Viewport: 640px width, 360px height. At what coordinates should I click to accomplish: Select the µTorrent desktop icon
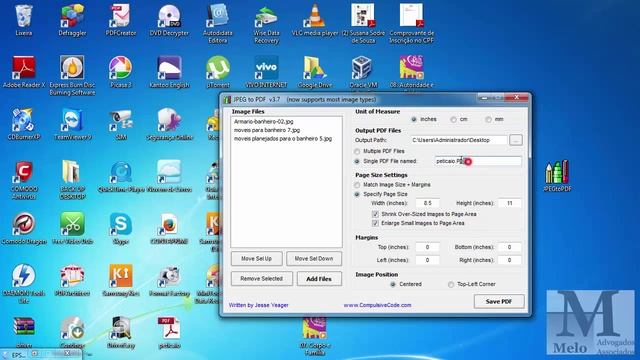pyautogui.click(x=218, y=72)
